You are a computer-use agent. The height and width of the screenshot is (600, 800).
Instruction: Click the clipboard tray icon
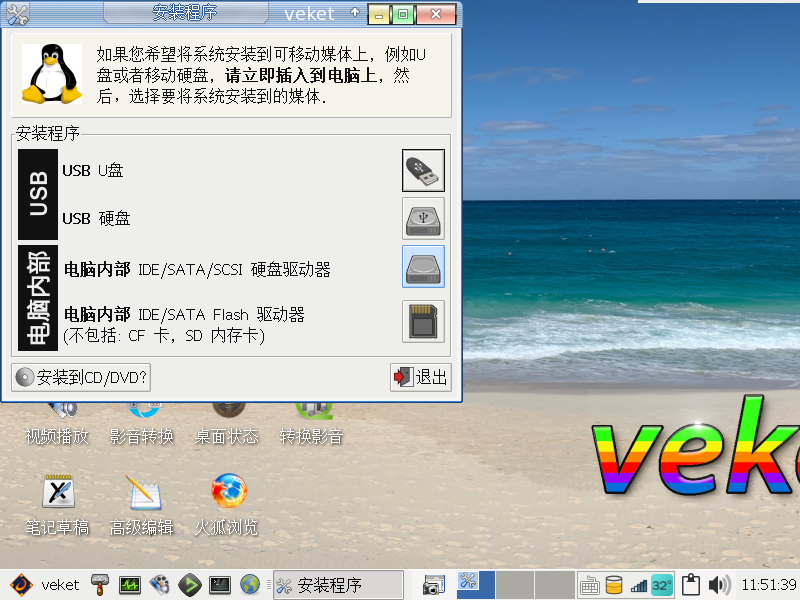[x=690, y=585]
